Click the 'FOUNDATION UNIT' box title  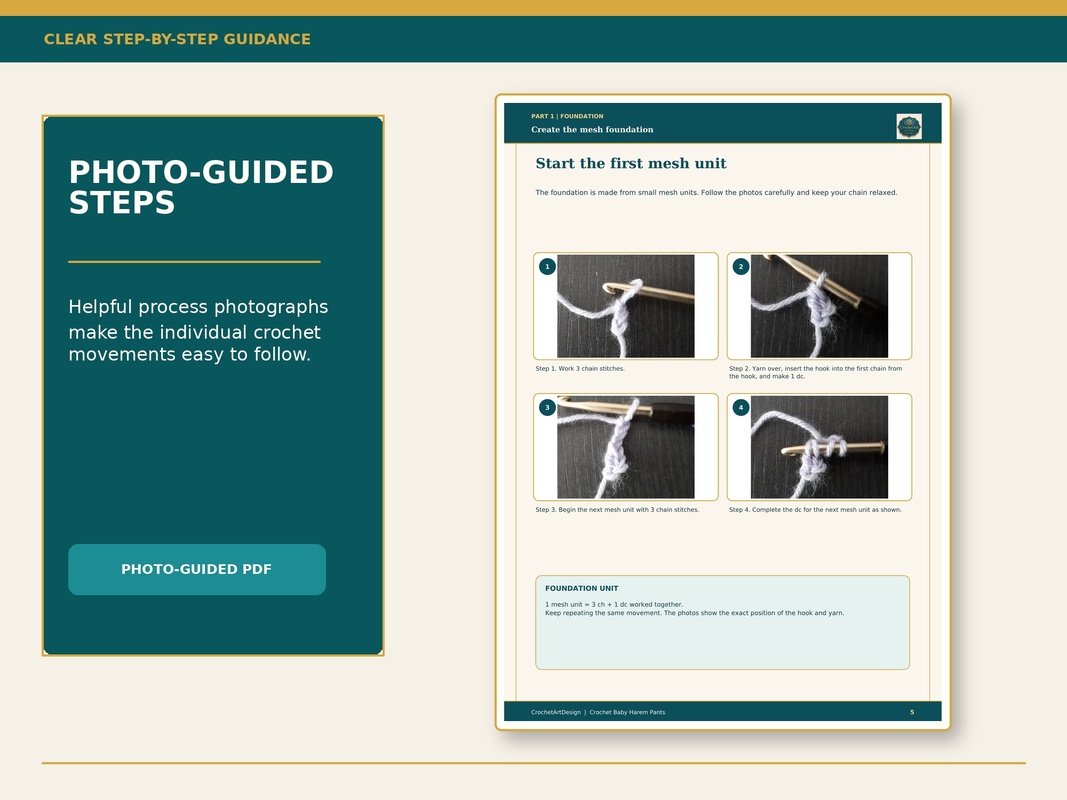click(x=581, y=588)
